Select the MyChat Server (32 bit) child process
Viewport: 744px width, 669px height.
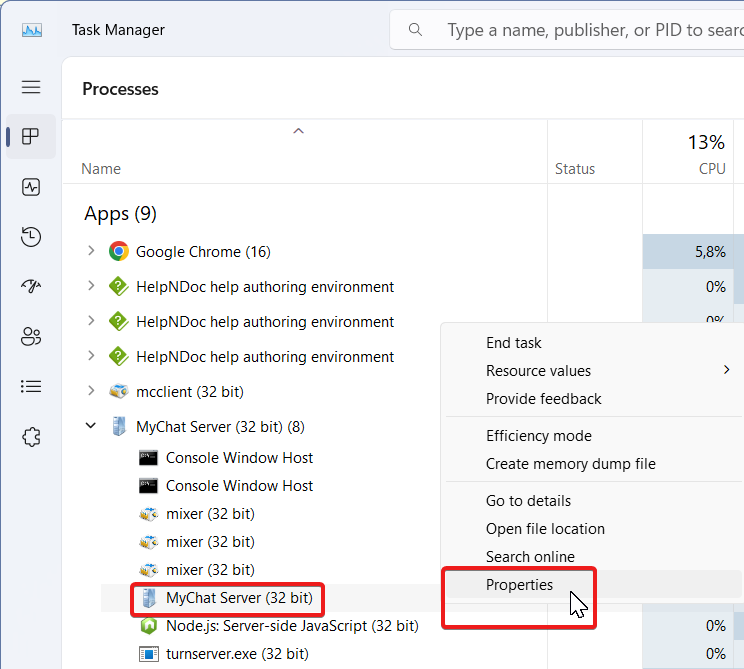(239, 598)
